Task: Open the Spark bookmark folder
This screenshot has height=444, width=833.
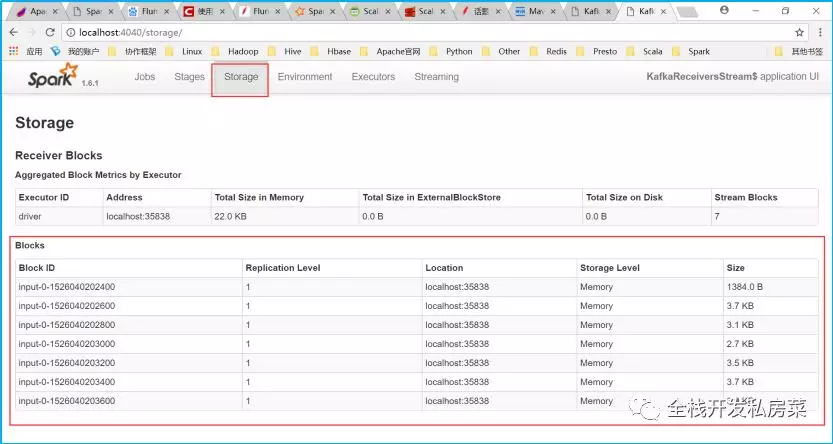Action: tap(691, 52)
